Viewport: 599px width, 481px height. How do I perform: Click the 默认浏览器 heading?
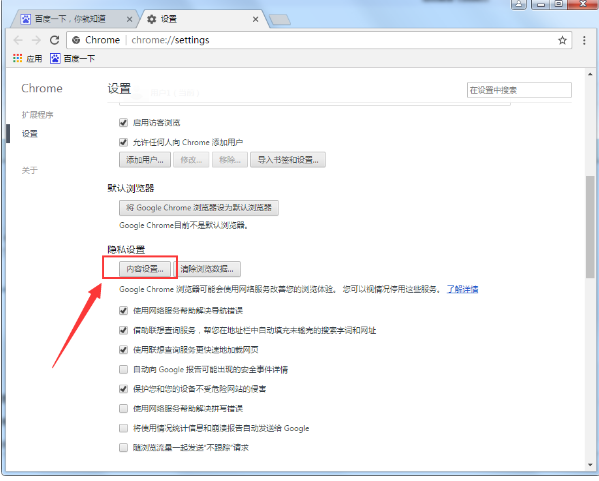[131, 188]
